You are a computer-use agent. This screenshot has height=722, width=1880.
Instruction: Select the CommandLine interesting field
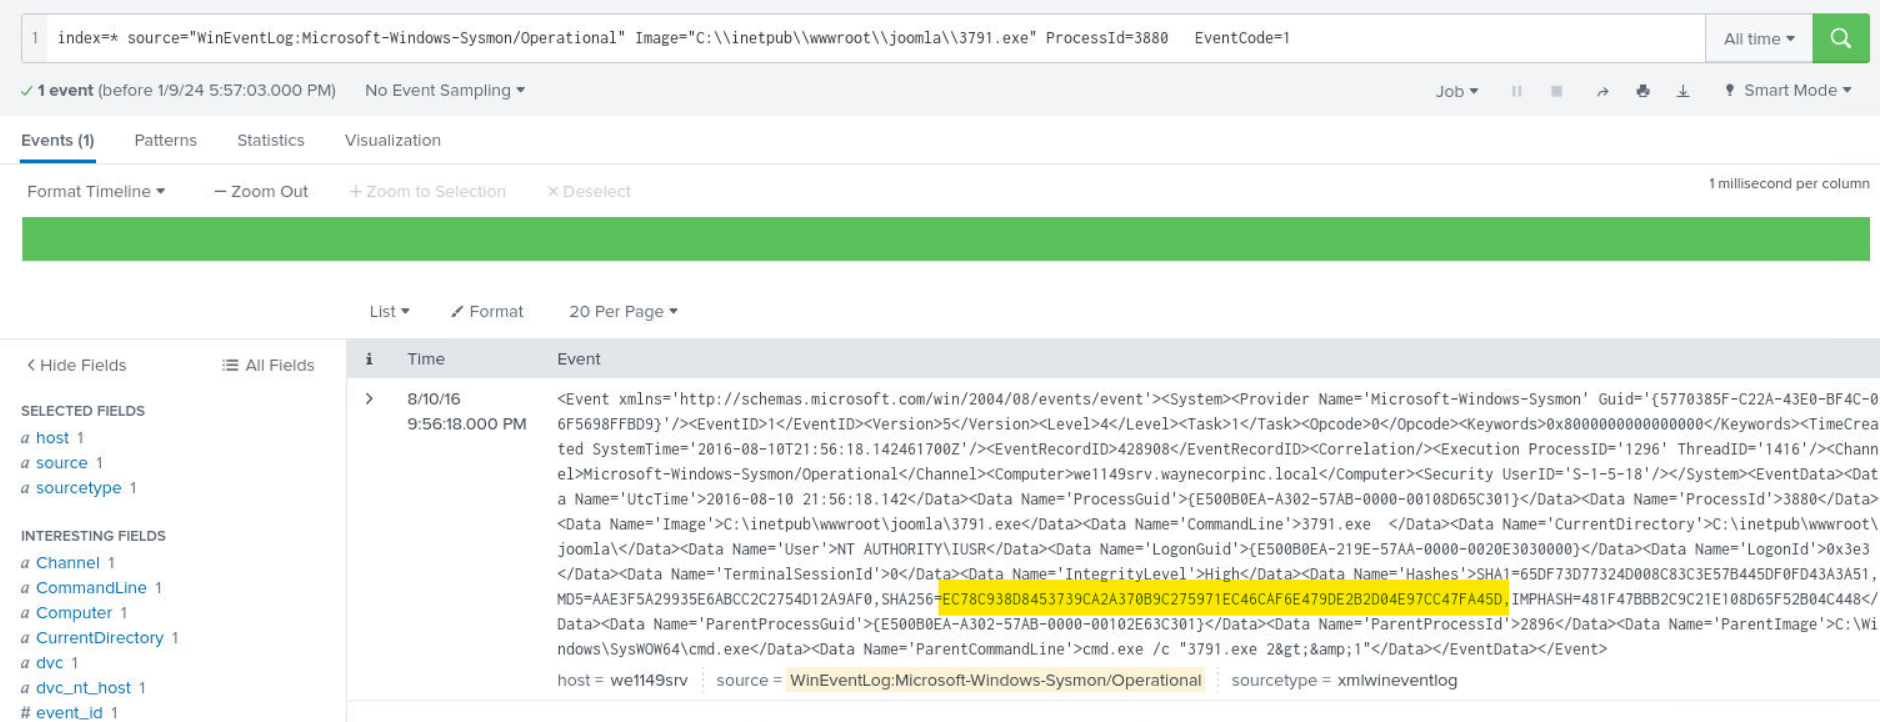tap(91, 588)
